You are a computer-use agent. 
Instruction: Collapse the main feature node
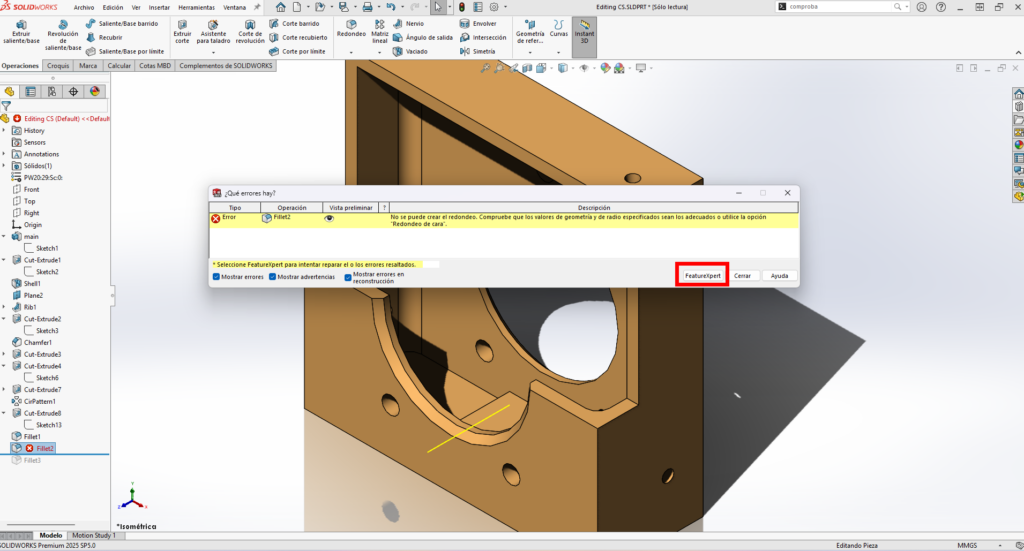4,236
